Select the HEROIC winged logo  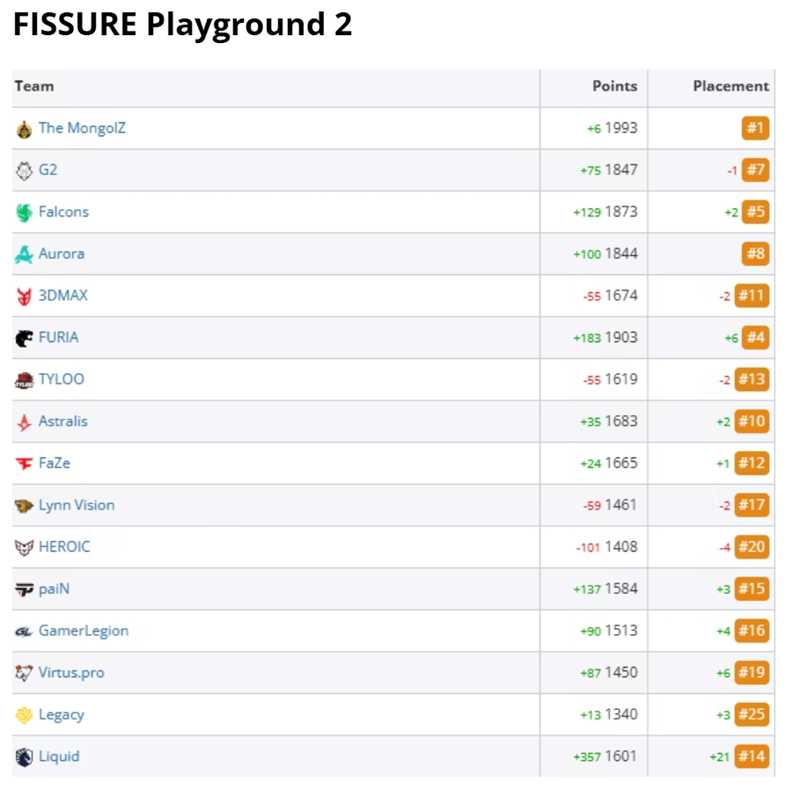(24, 547)
